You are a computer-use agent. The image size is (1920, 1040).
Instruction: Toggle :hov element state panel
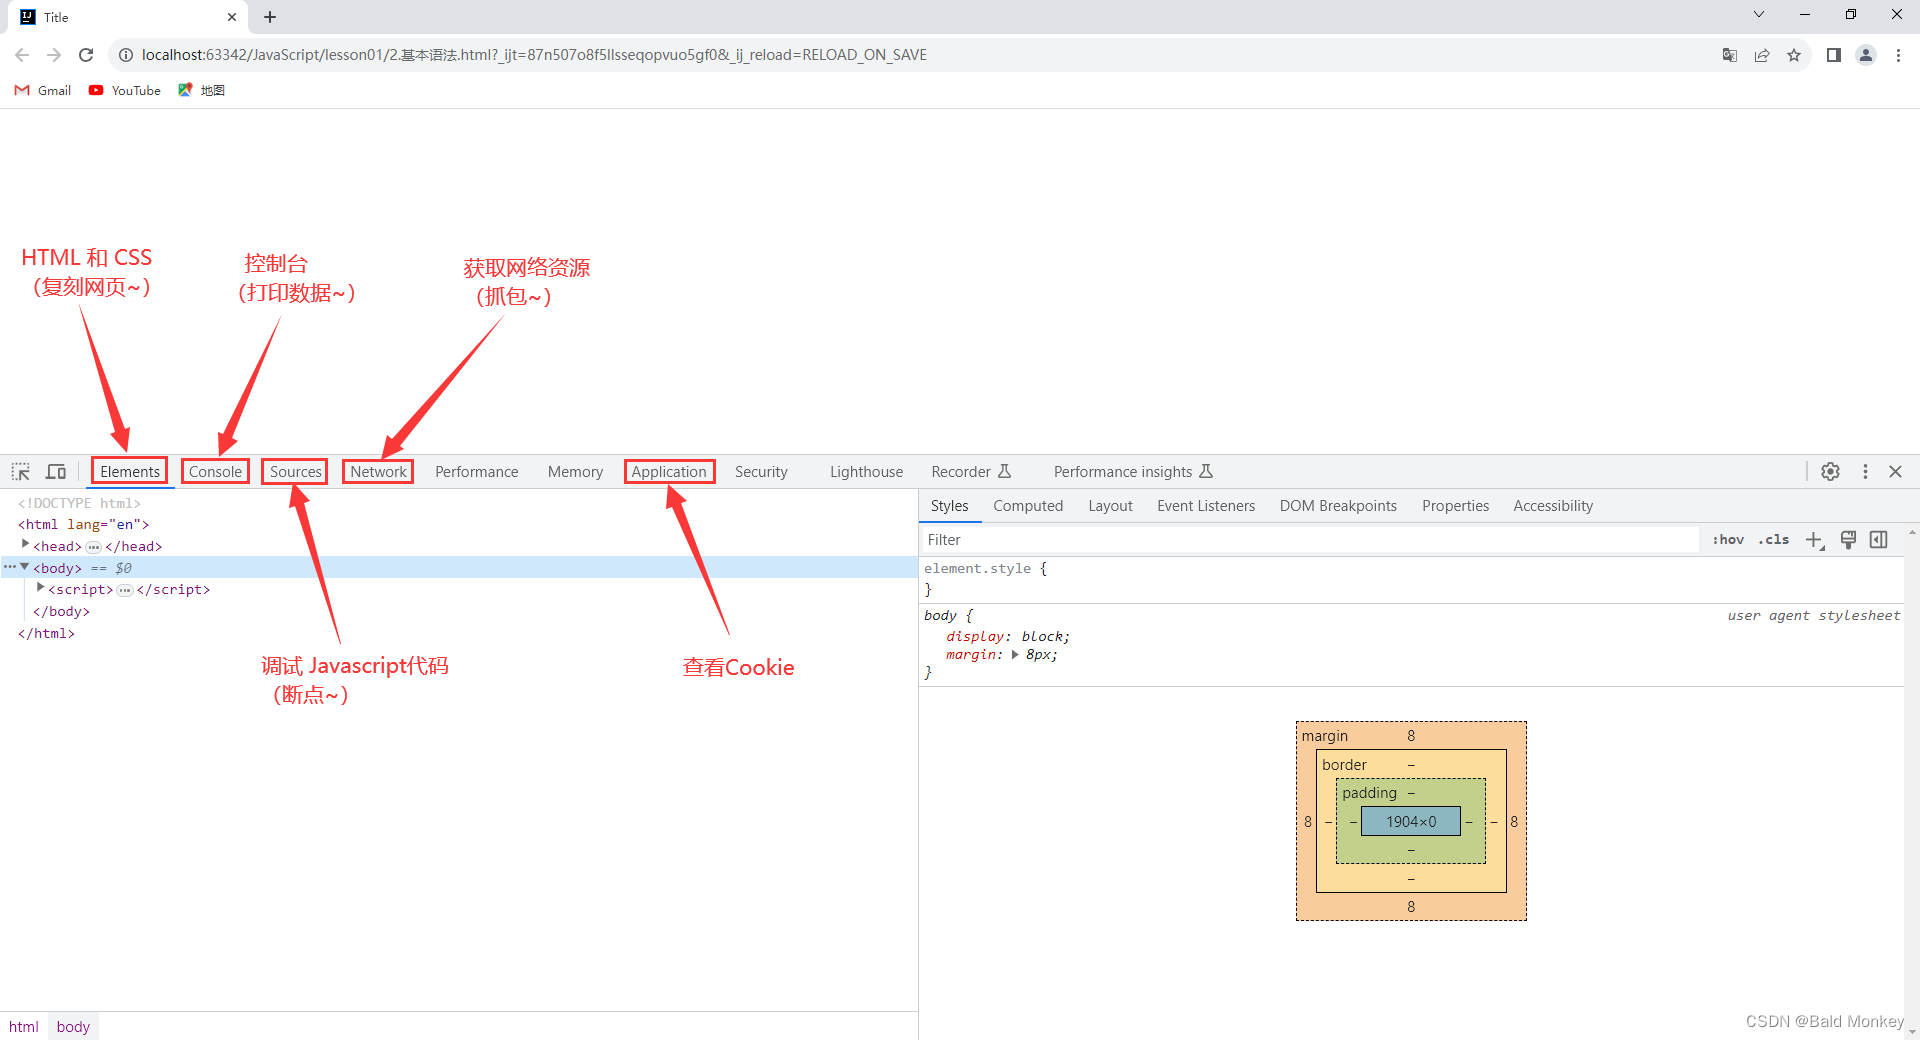point(1728,540)
